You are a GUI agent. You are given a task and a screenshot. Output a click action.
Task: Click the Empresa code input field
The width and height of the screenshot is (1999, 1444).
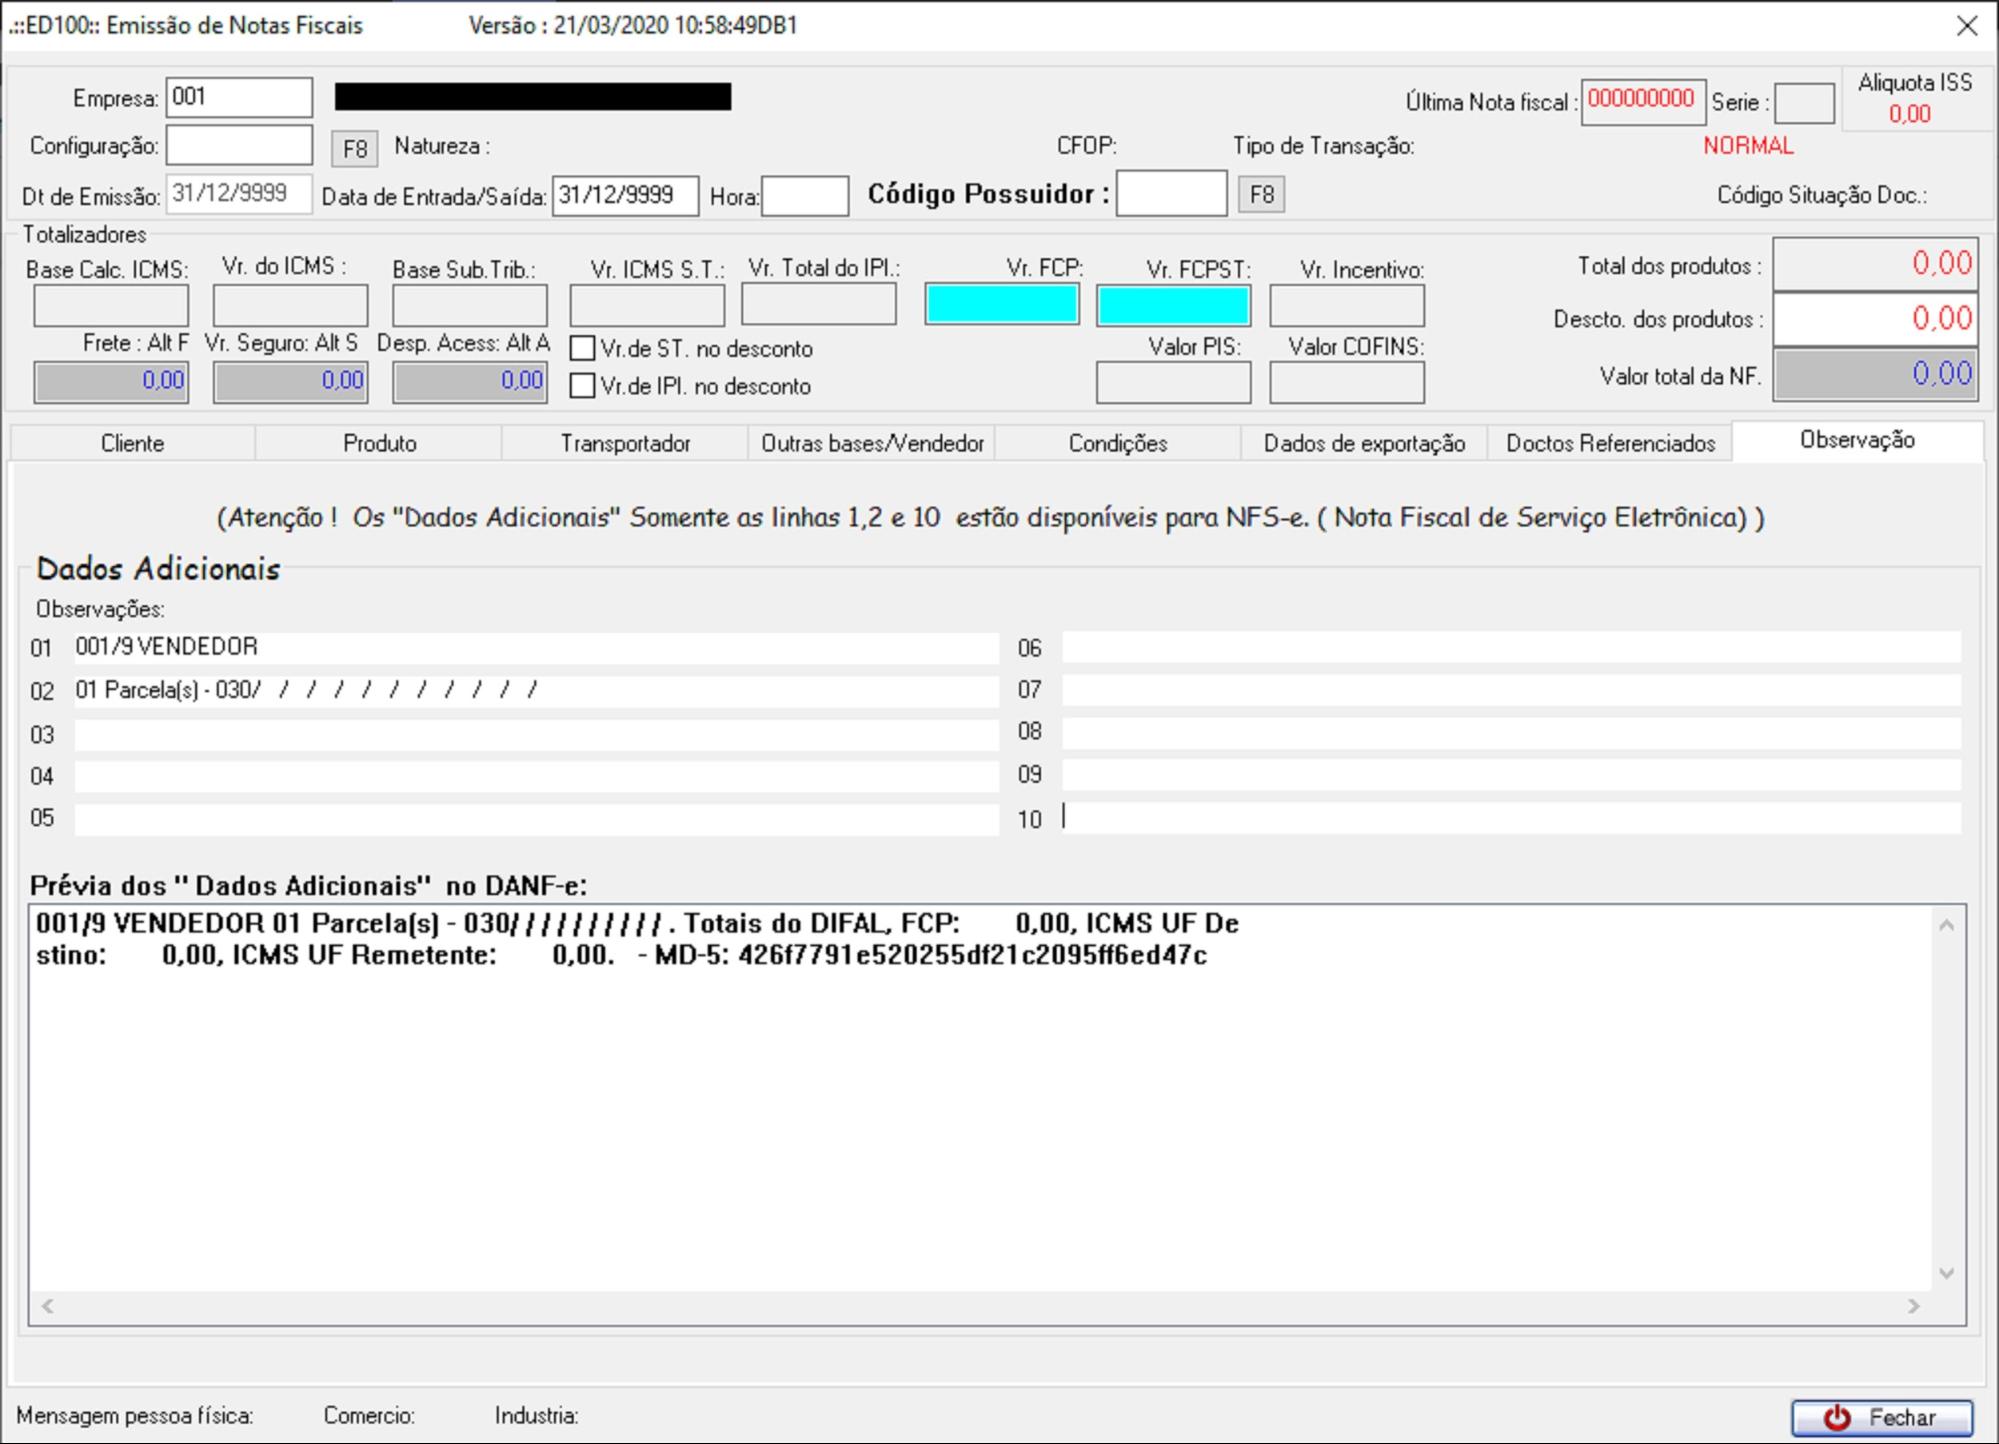[x=239, y=98]
